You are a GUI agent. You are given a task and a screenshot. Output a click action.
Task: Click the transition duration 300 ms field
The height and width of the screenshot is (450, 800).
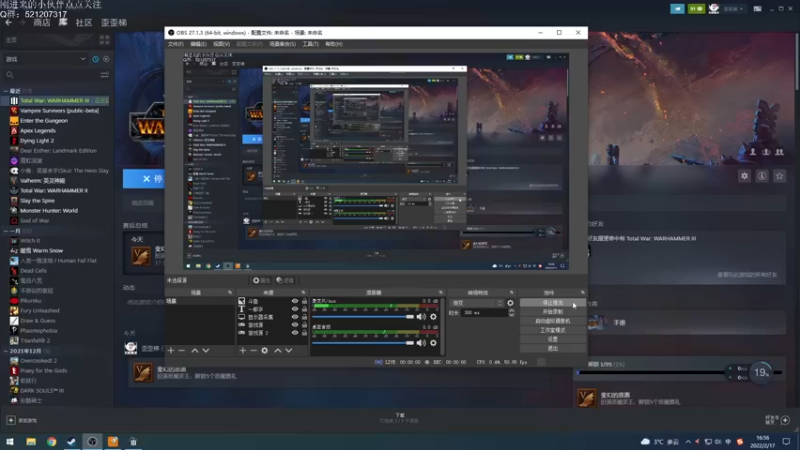point(485,313)
